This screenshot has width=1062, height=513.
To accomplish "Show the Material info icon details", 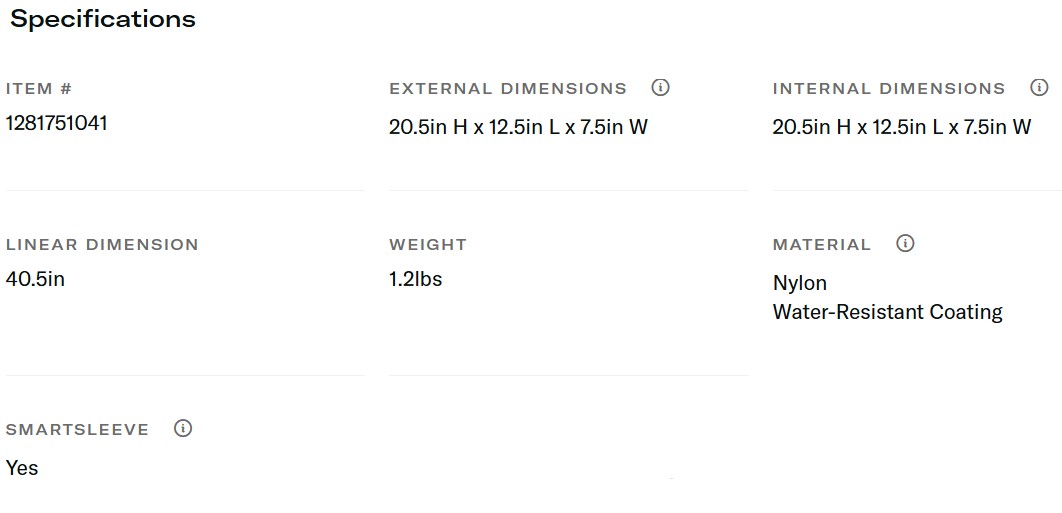I will coord(905,243).
